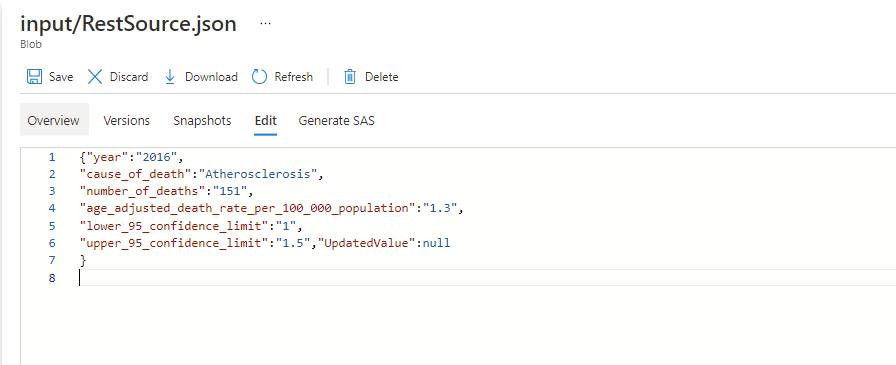Click the "2016" value in editor
The height and width of the screenshot is (365, 896).
pos(157,157)
